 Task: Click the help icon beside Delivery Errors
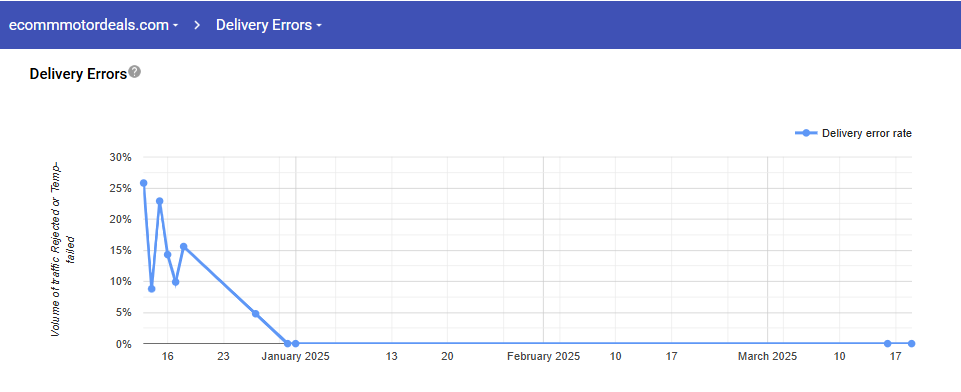tap(135, 72)
